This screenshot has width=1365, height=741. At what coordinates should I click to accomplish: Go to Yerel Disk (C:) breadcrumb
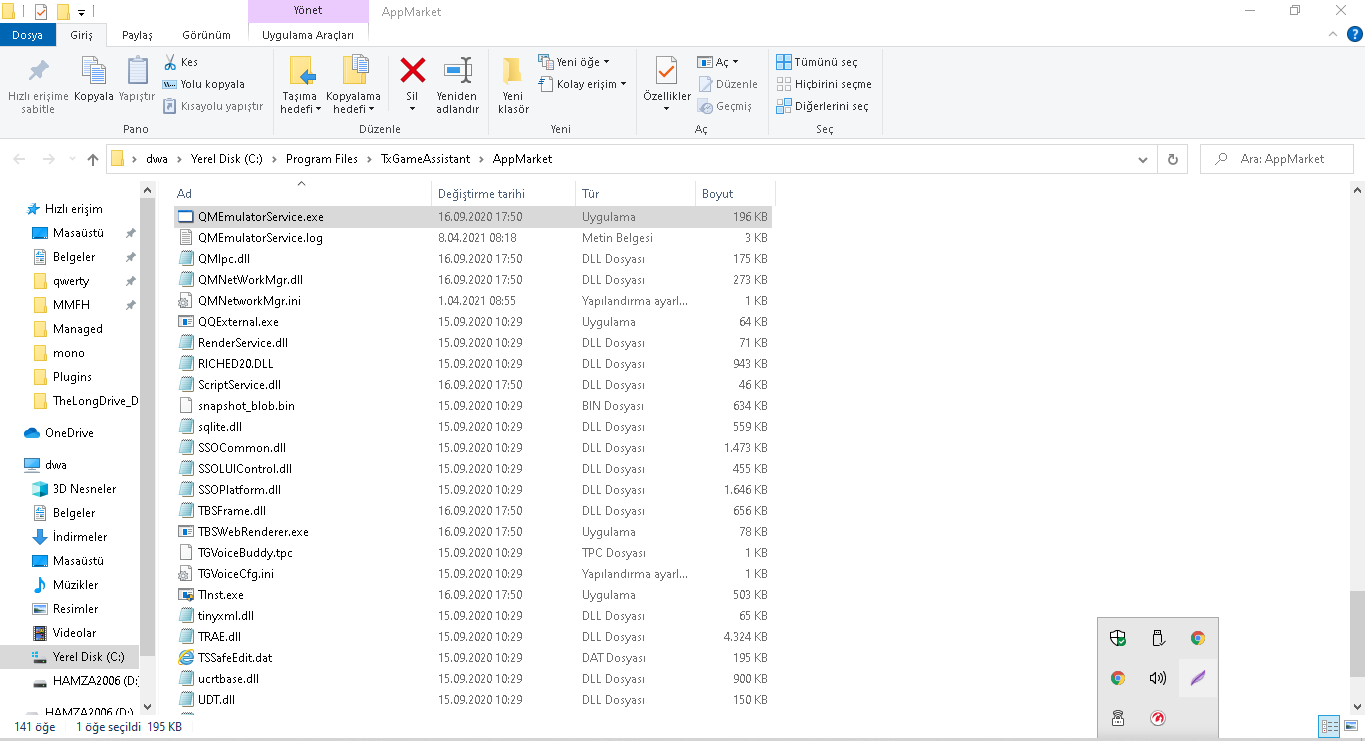tap(226, 159)
